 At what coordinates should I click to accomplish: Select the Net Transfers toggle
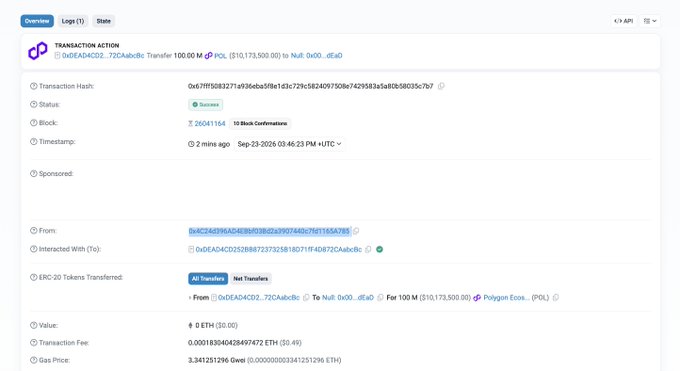coord(251,279)
